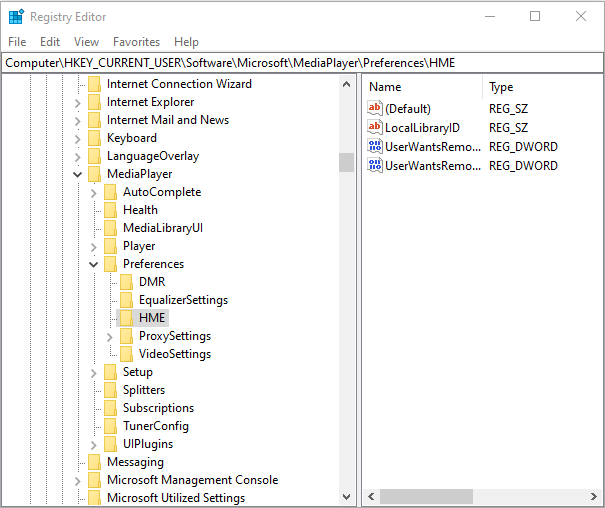Click the UIPlugins folder icon
Viewport: 605px width, 508px height.
pyautogui.click(x=110, y=444)
